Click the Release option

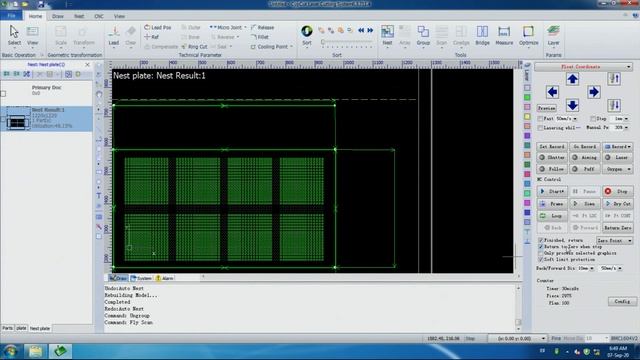point(262,27)
